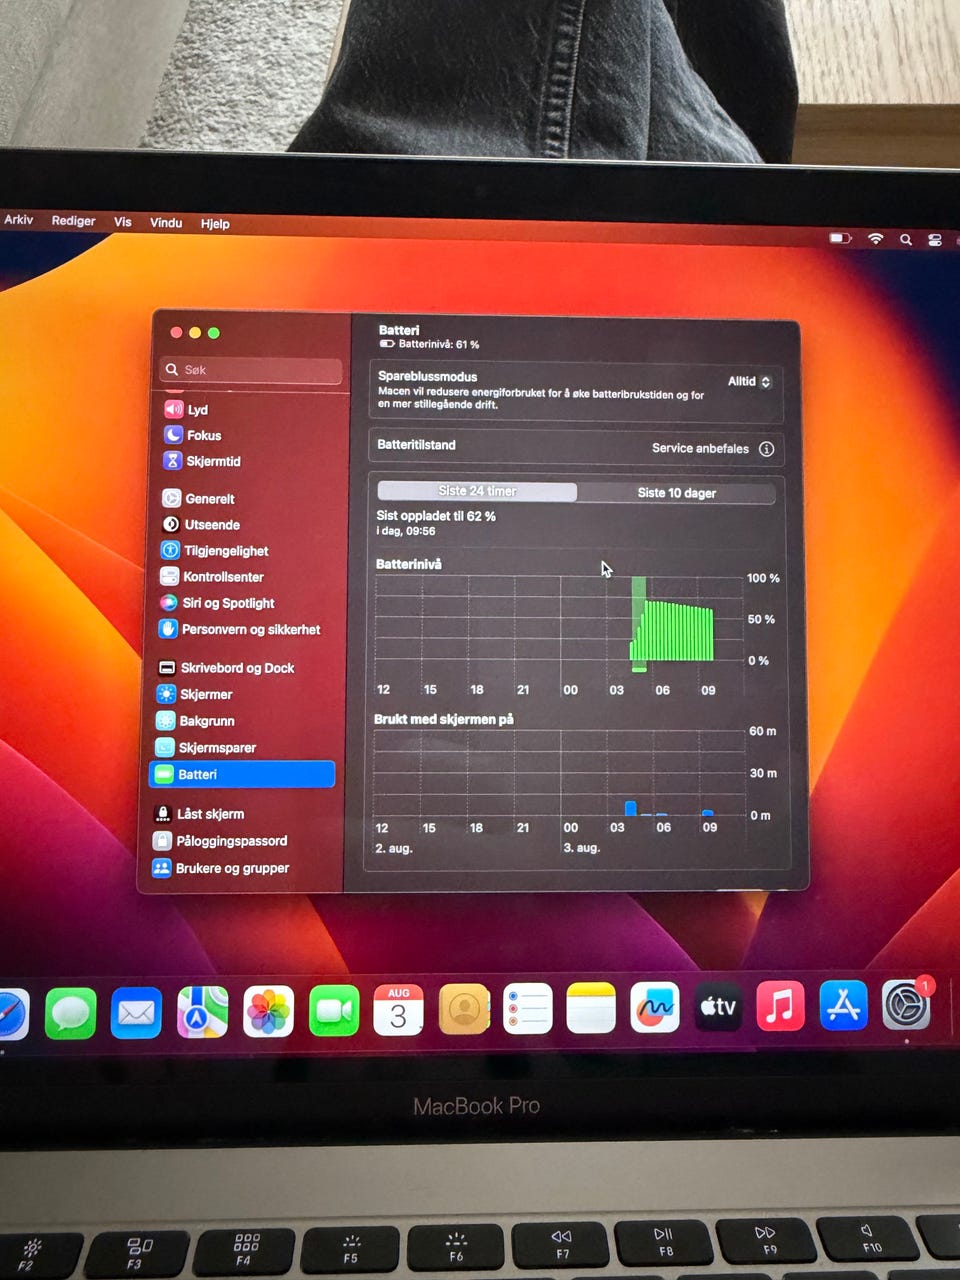Viewport: 960px width, 1280px height.
Task: Open Skjermsparer settings
Action: tap(205, 747)
